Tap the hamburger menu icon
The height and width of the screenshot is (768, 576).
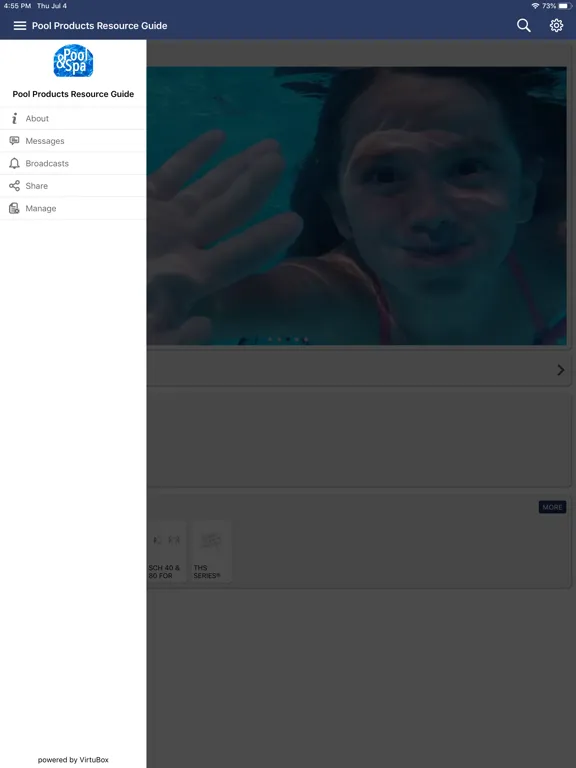pyautogui.click(x=20, y=25)
